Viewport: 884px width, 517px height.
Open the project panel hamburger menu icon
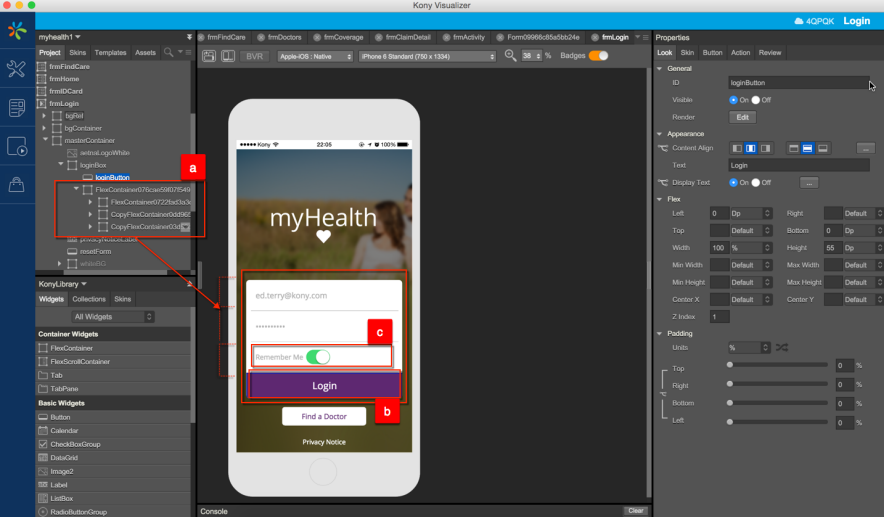188,52
